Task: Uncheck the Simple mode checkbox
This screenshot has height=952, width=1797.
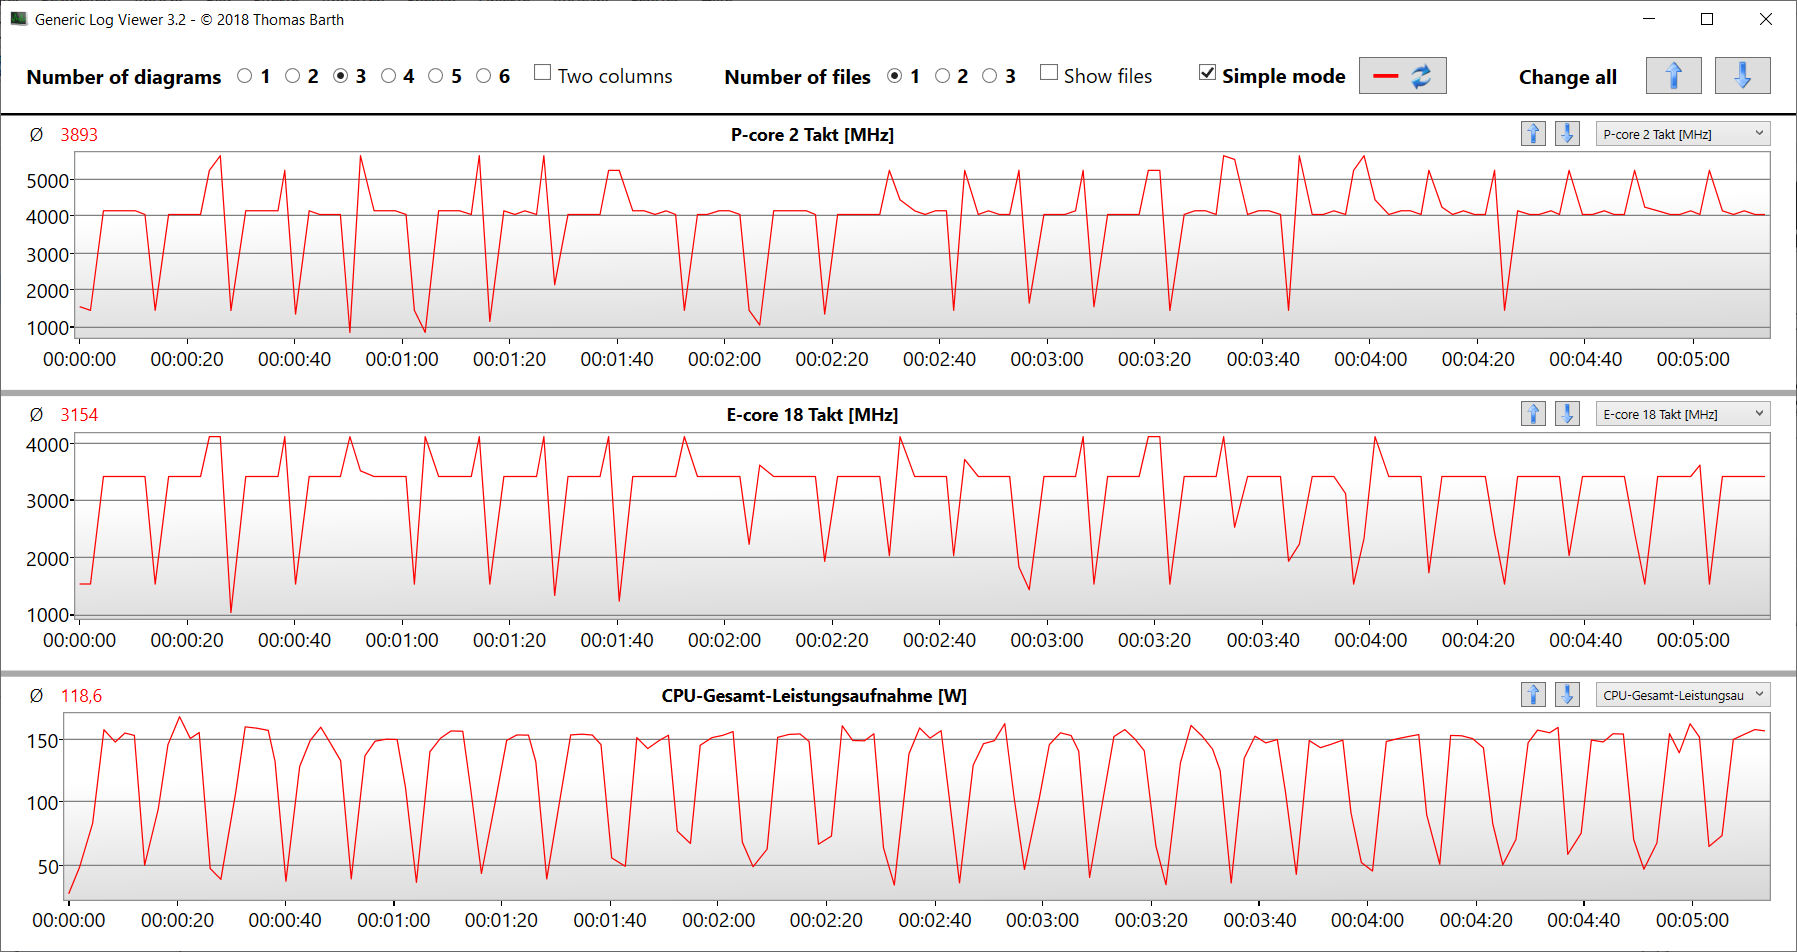Action: click(1208, 73)
